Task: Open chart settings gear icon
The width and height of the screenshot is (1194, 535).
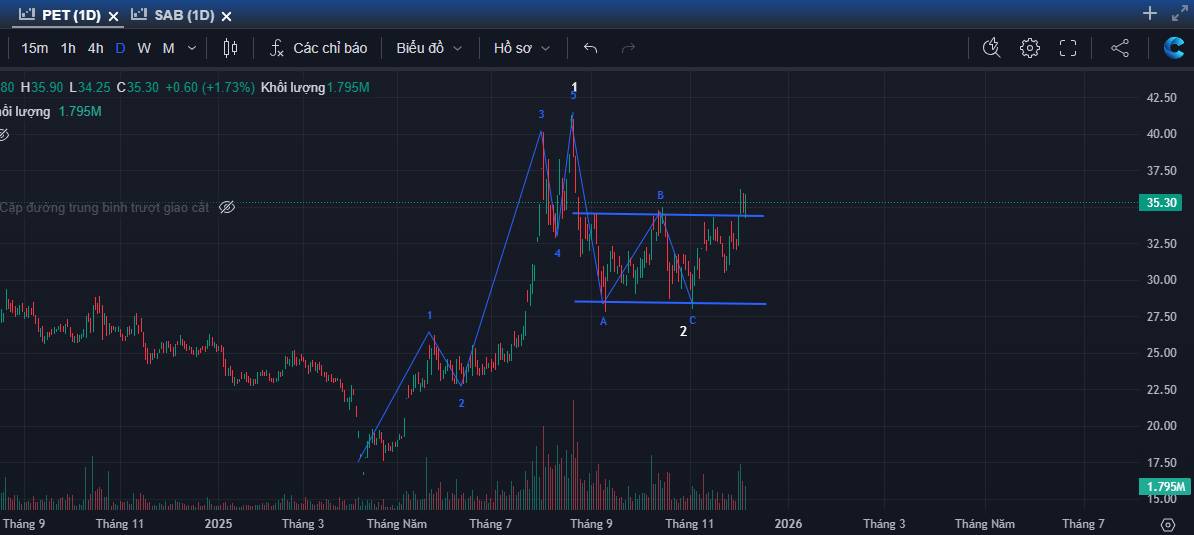Action: pos(1030,48)
